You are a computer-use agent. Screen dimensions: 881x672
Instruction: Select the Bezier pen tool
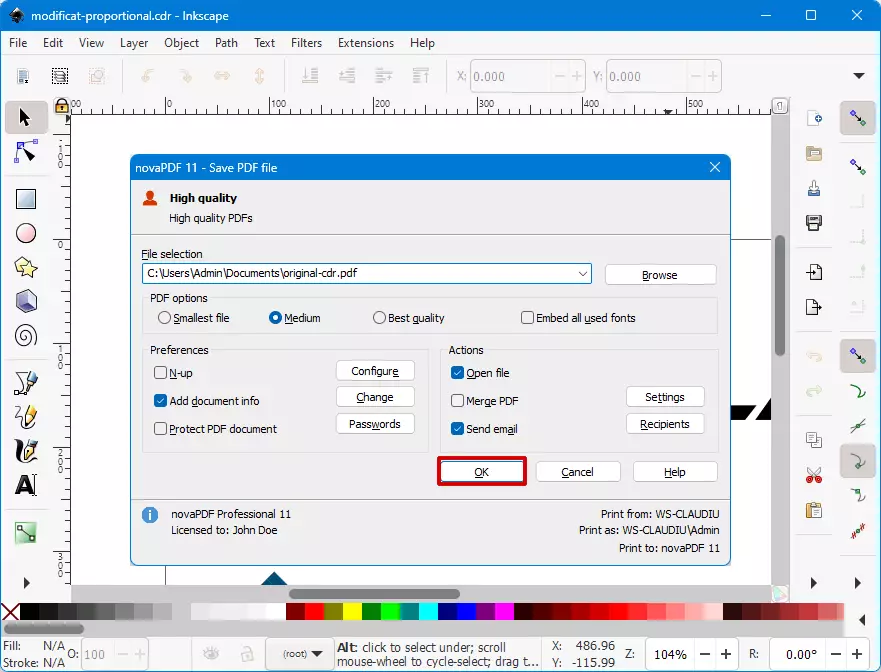[x=26, y=383]
